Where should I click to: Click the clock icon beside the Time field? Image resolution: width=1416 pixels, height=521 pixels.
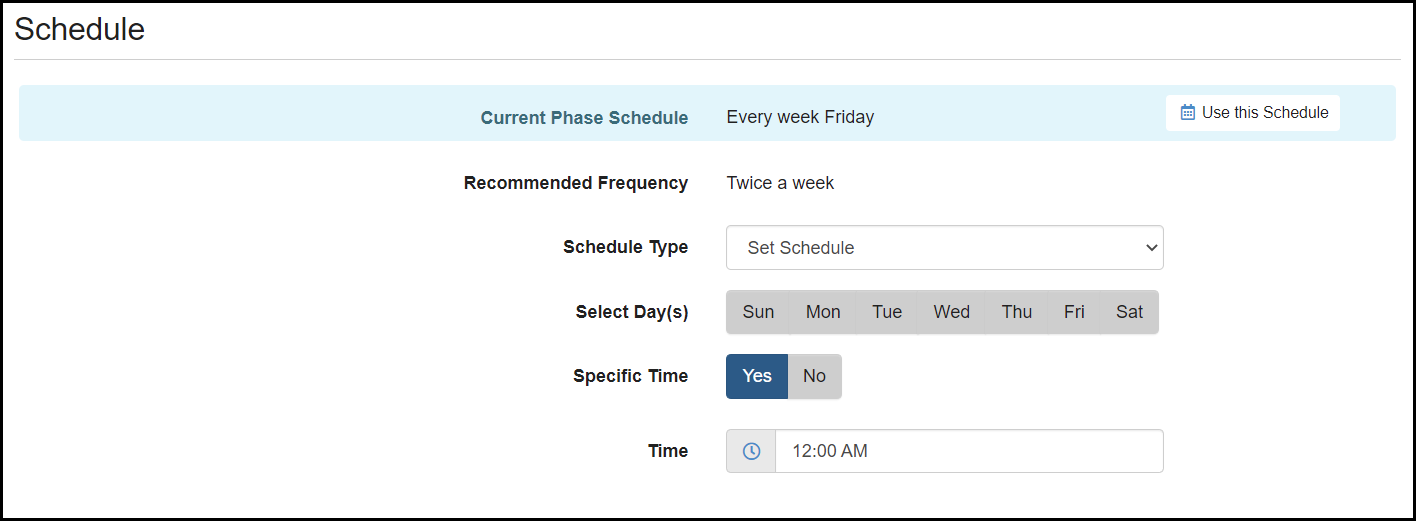[751, 451]
